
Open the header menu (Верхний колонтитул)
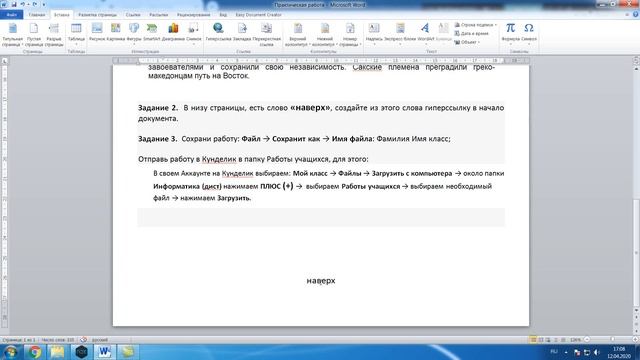[x=298, y=35]
